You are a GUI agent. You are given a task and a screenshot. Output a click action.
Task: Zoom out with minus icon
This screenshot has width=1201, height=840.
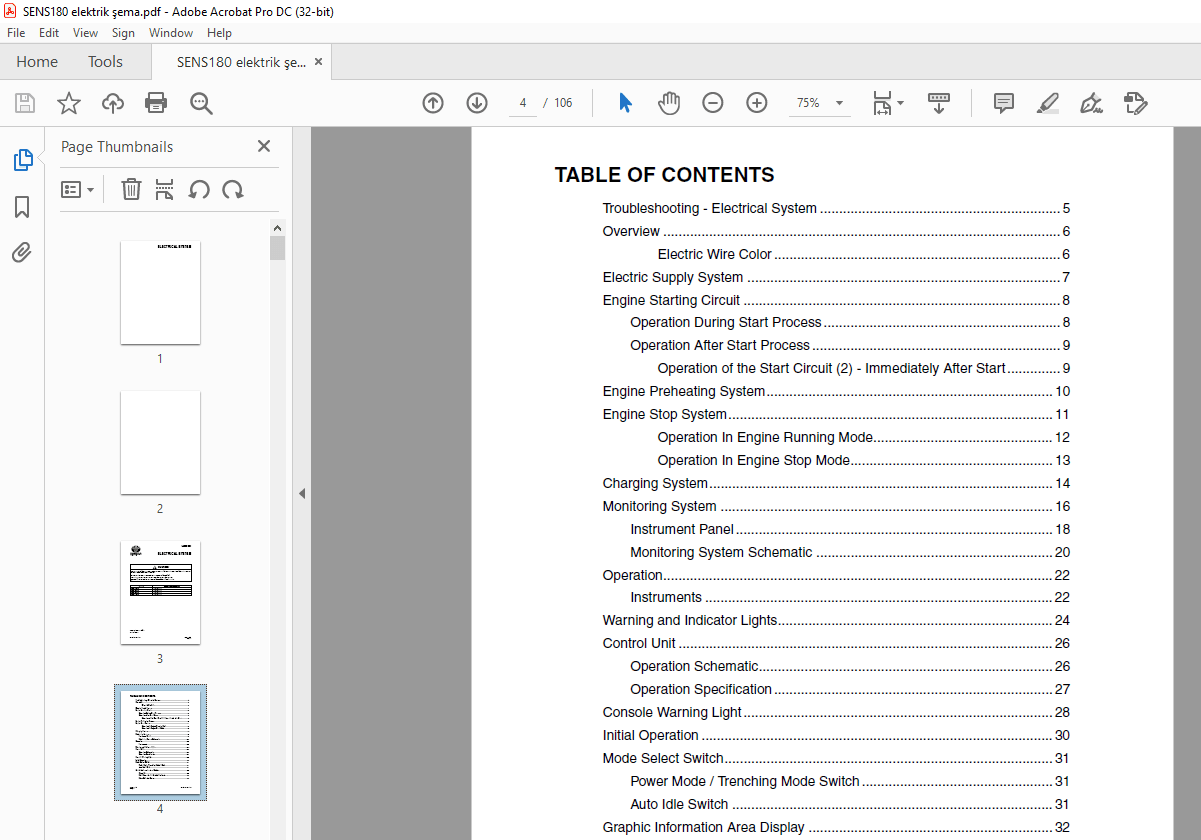click(713, 103)
